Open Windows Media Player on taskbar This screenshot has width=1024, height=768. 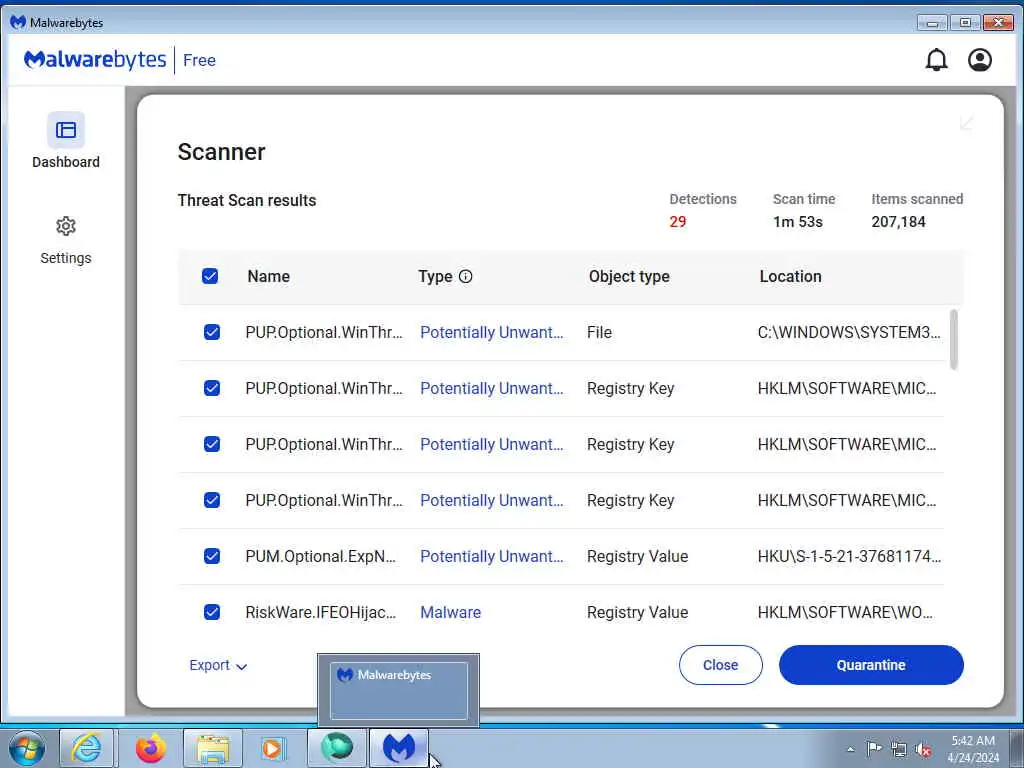(272, 748)
